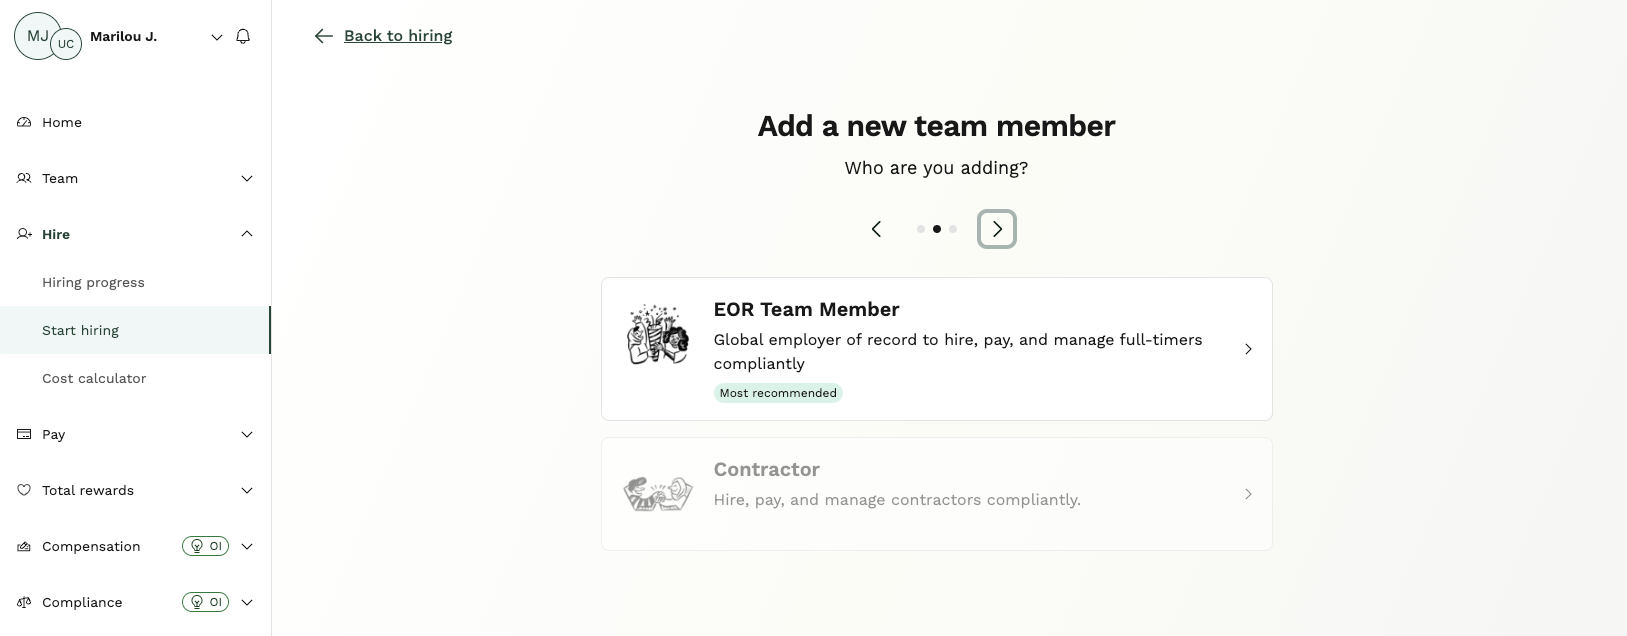Click the Marilou J. profile avatar
Image resolution: width=1627 pixels, height=636 pixels.
38,36
